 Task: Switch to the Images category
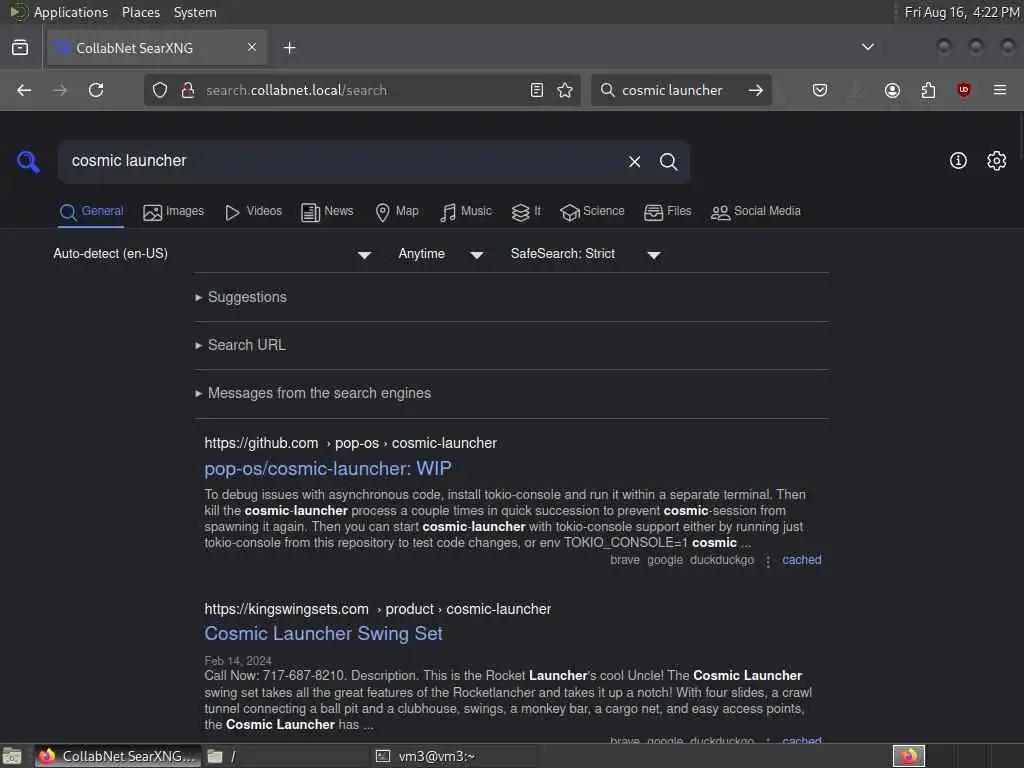click(174, 212)
